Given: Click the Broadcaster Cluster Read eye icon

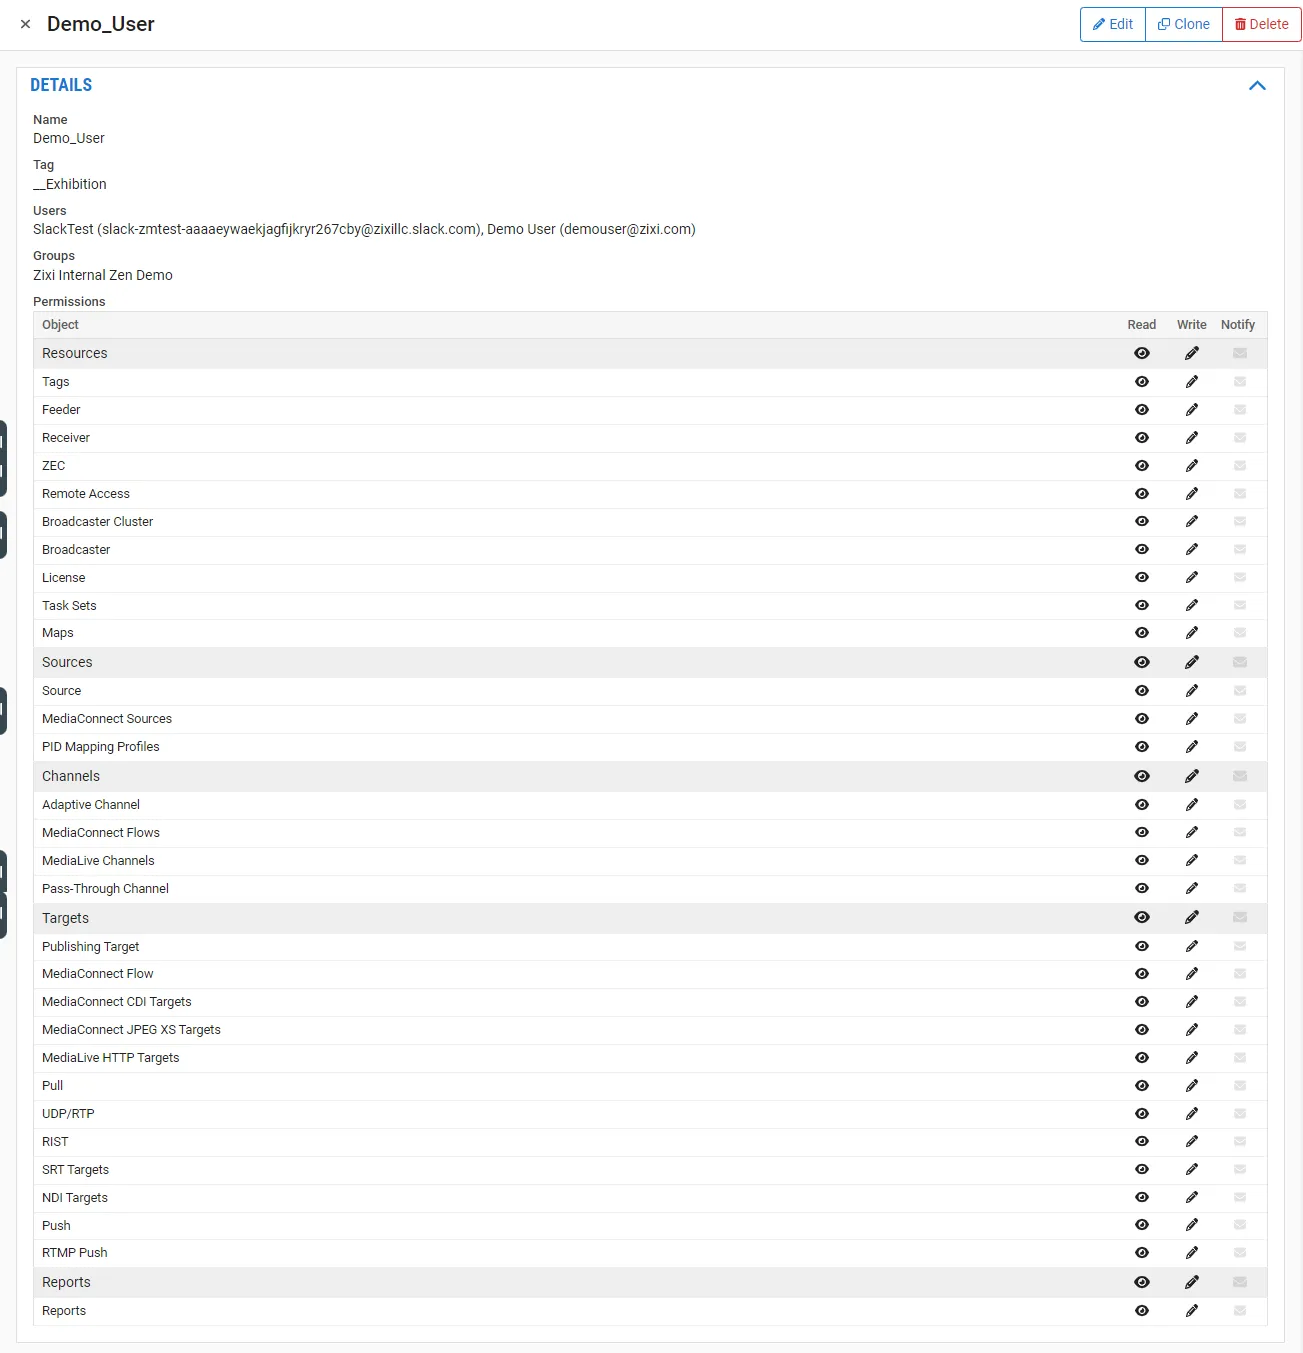Looking at the screenshot, I should click(x=1142, y=521).
